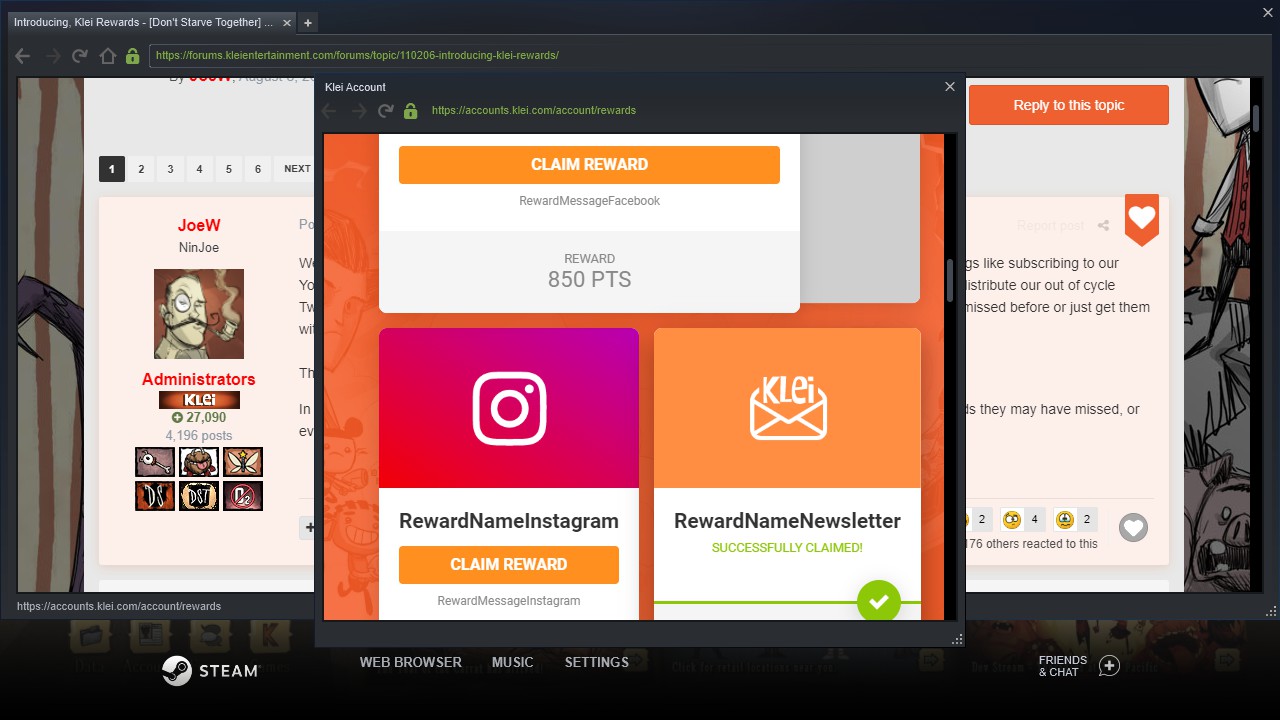Go to page 3 of the topic

click(x=170, y=169)
